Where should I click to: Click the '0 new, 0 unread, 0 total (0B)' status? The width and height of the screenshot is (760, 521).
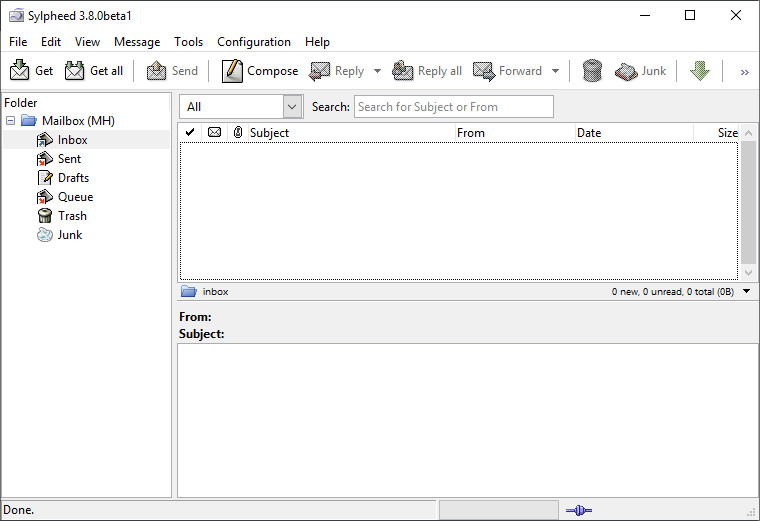673,292
